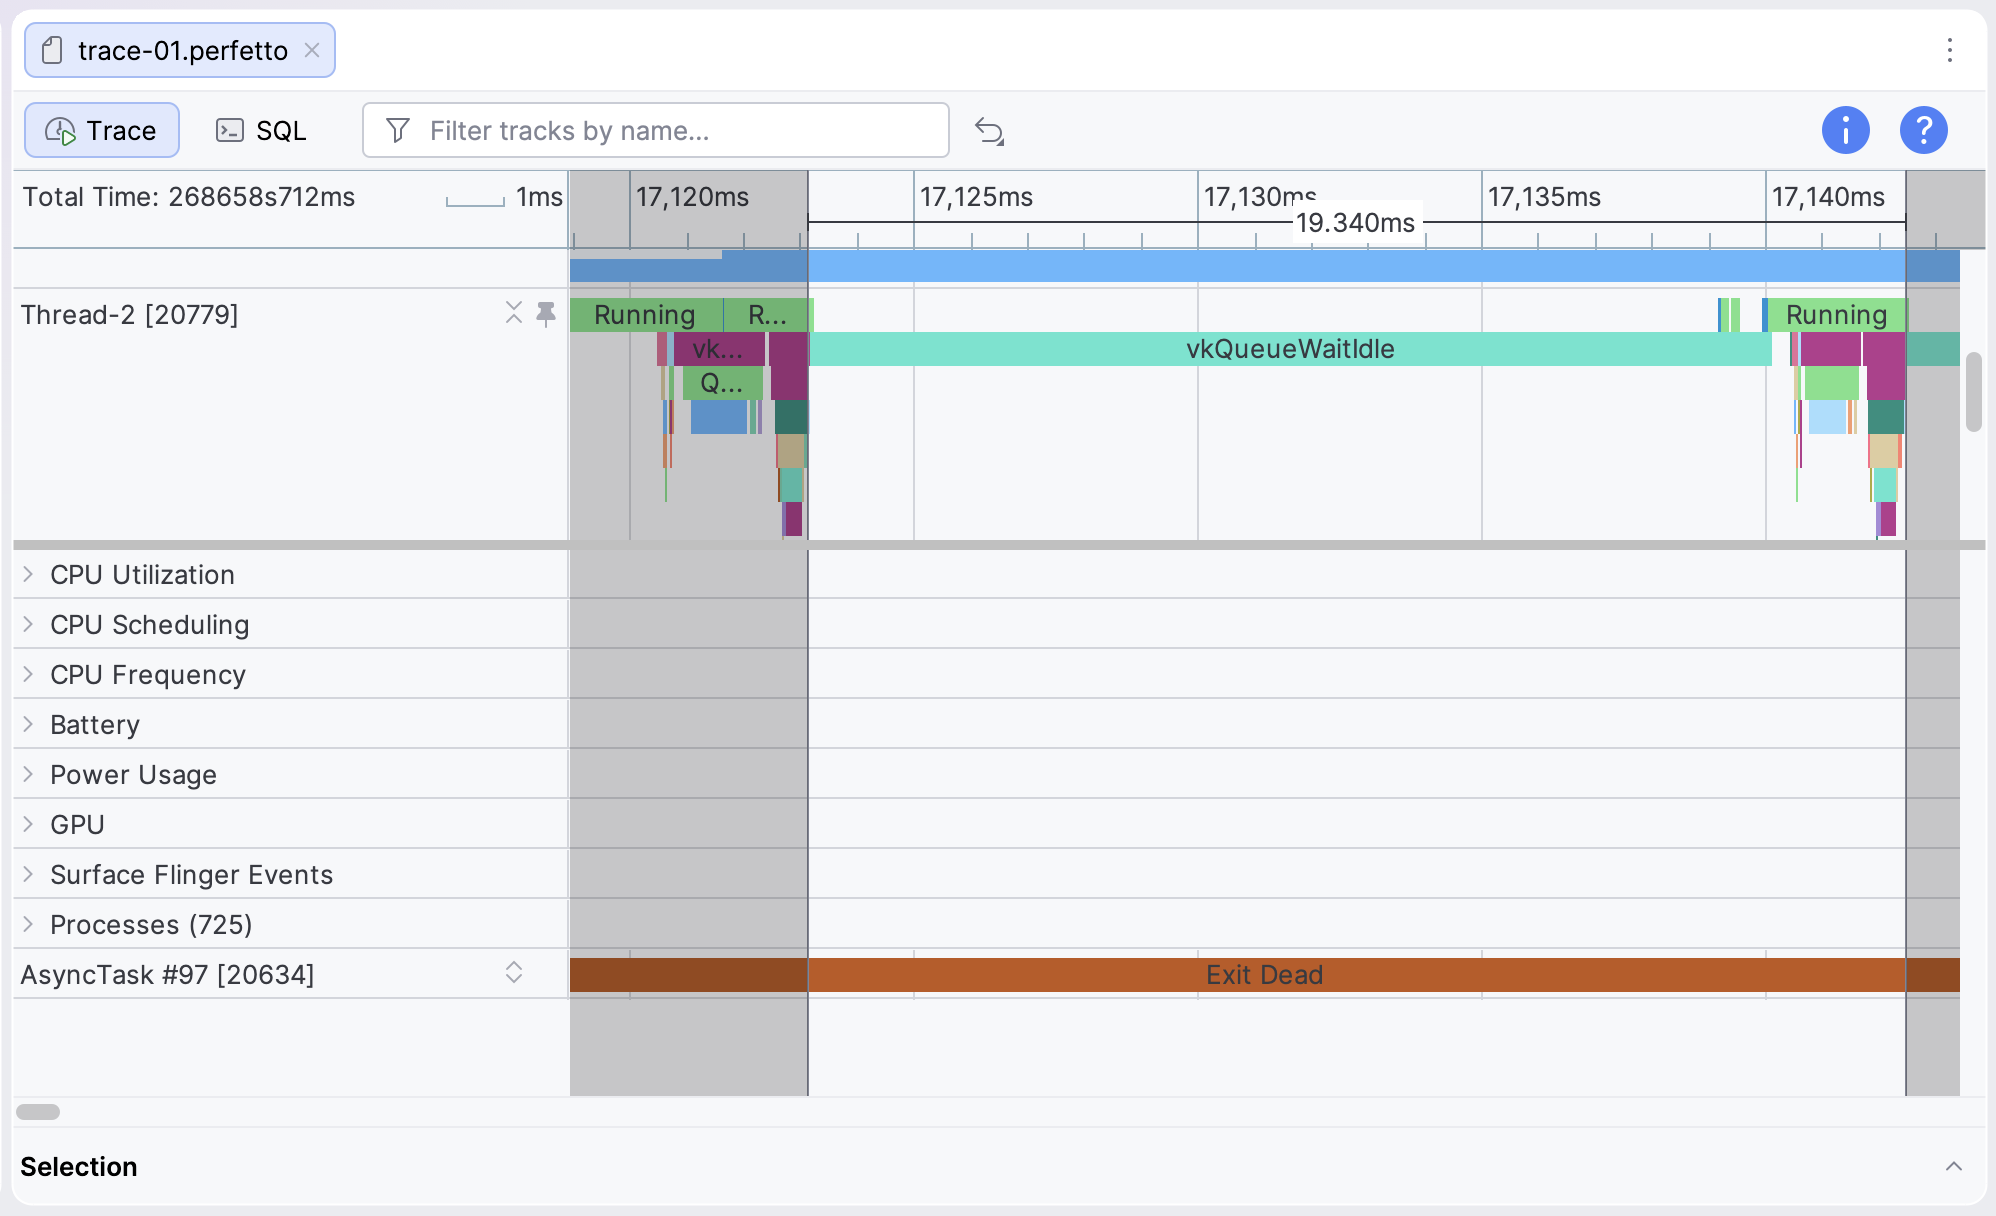Viewport: 1996px width, 1216px height.
Task: Click the AsyncTask #97 [20634] track label
Action: pos(168,975)
